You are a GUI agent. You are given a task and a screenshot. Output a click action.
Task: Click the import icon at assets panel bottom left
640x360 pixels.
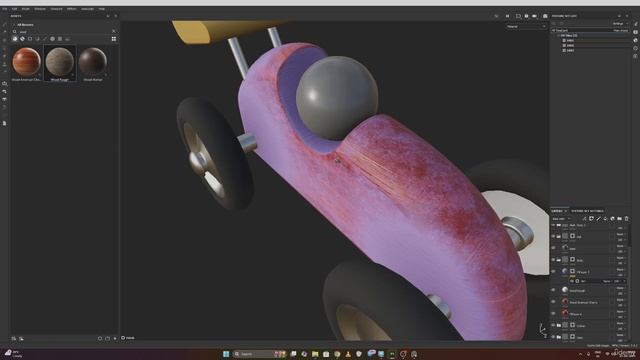(x=13, y=338)
